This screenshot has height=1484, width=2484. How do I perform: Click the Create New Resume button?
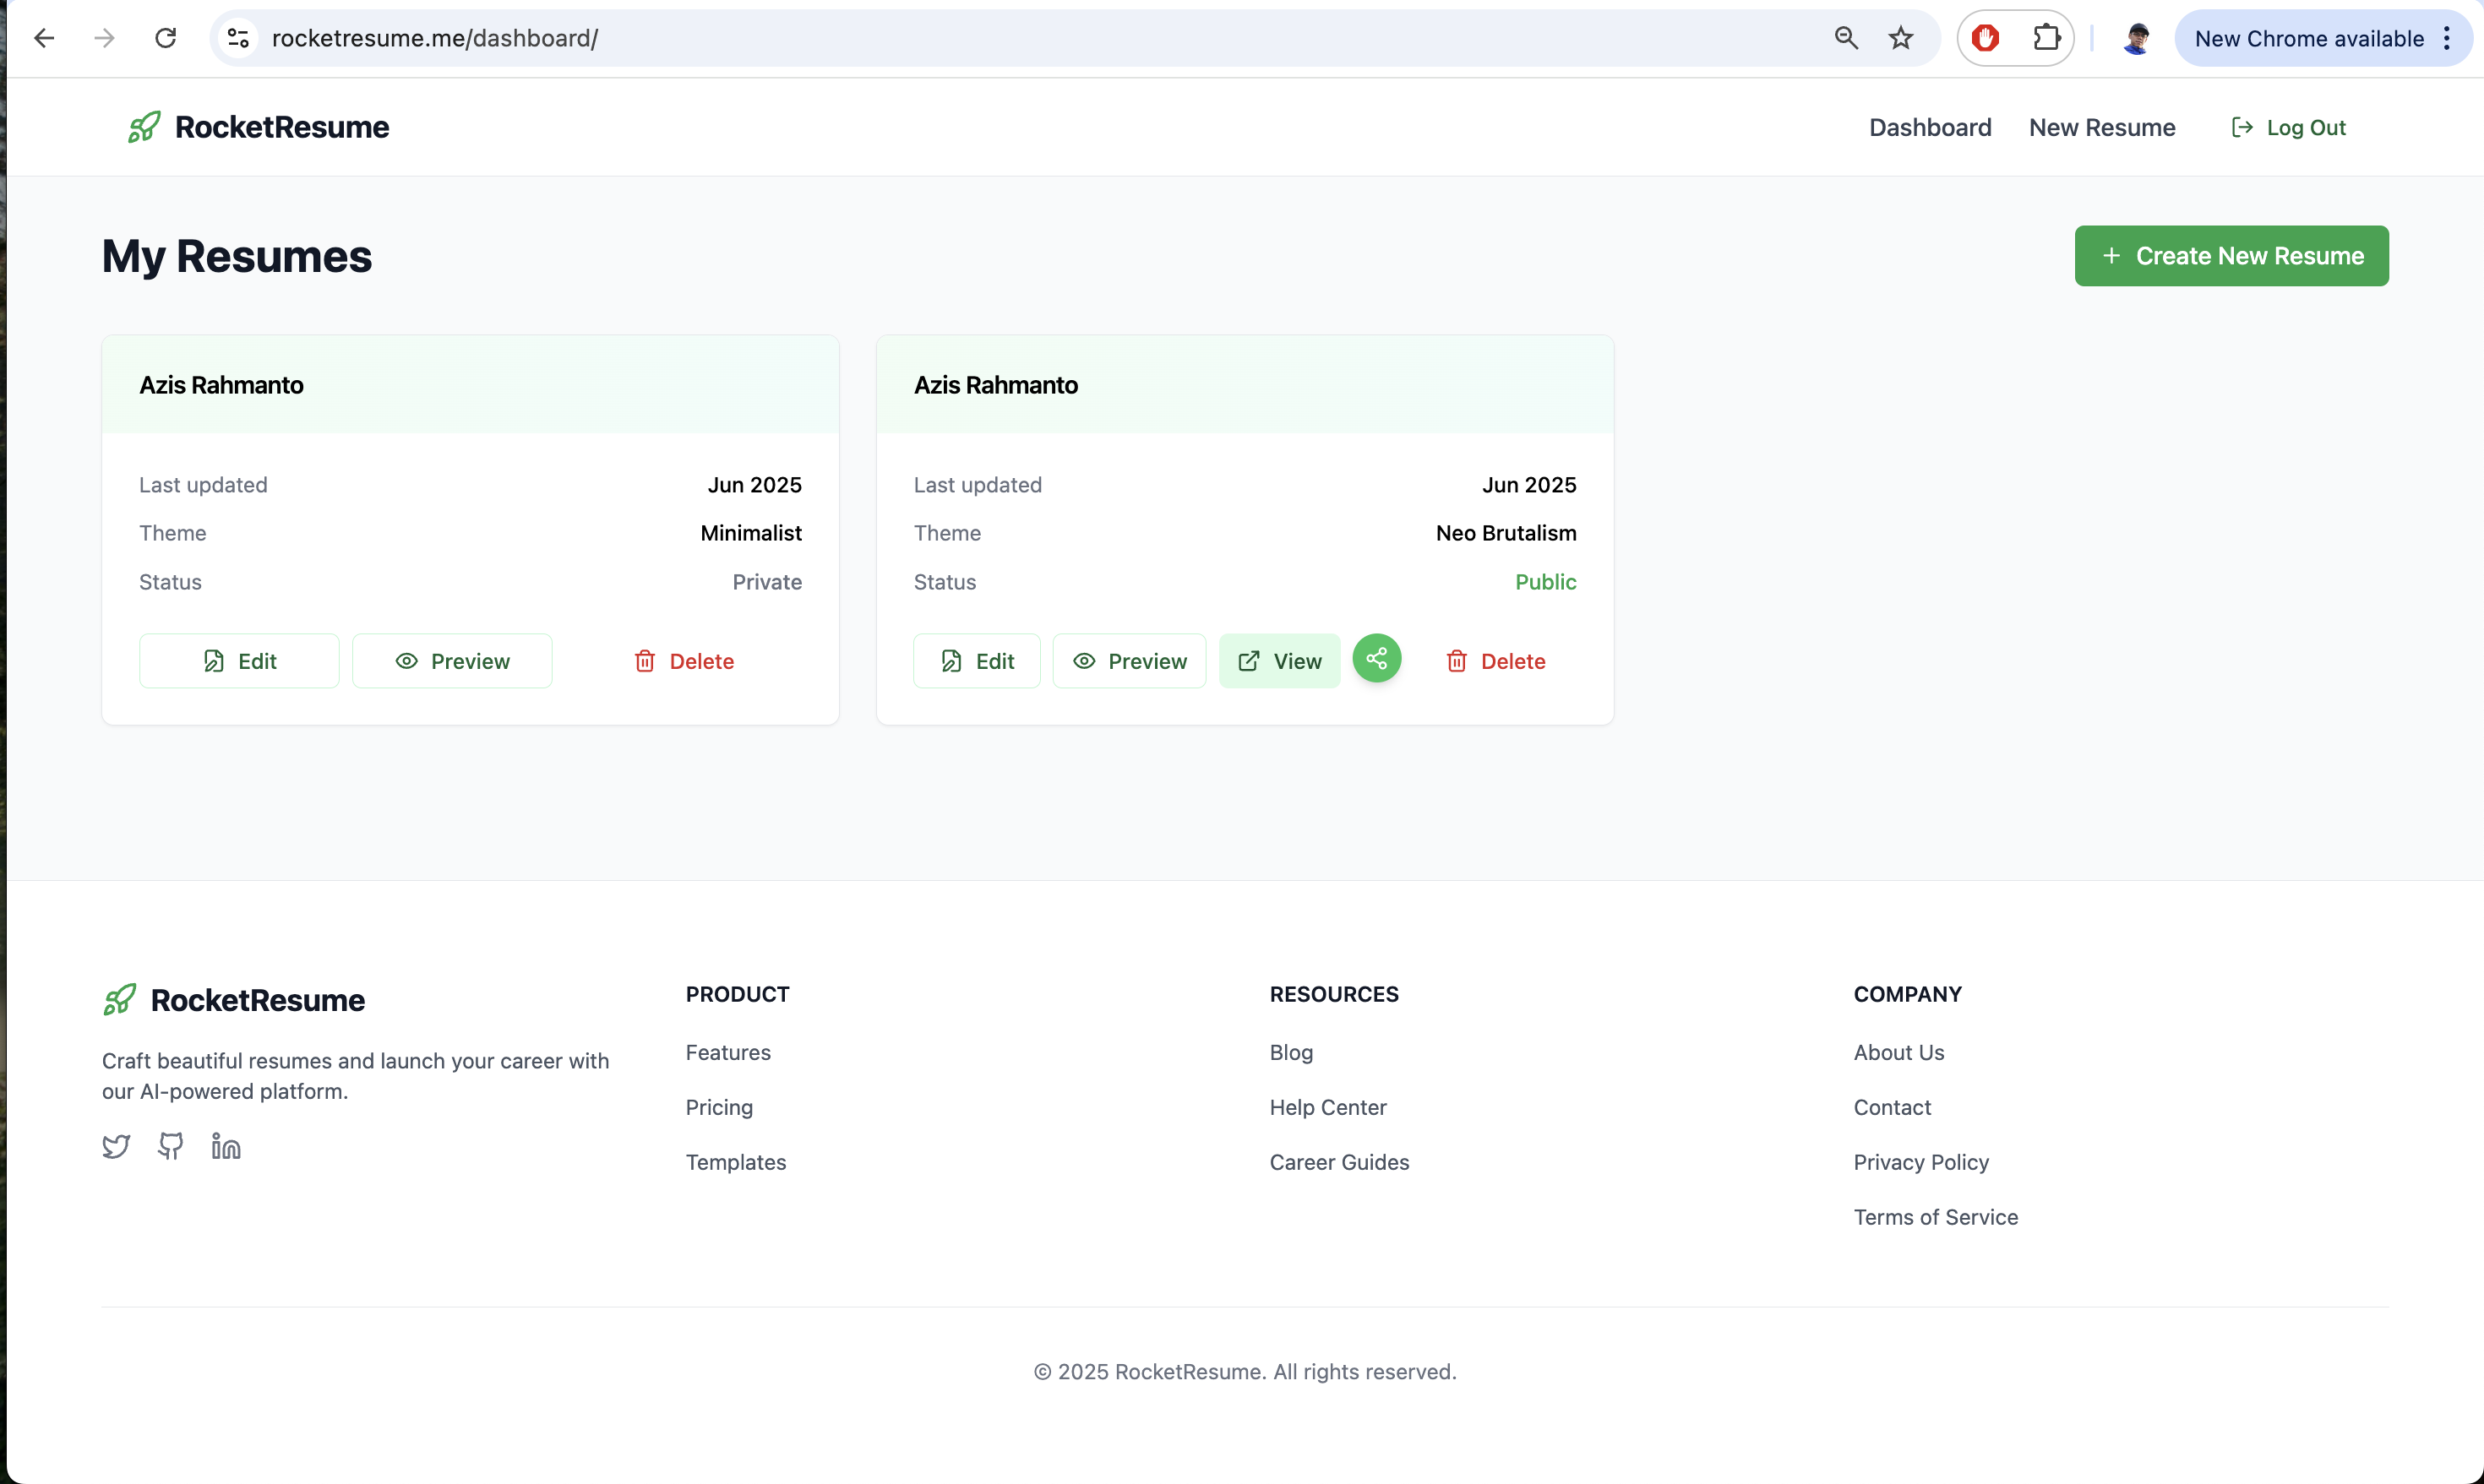click(x=2231, y=256)
